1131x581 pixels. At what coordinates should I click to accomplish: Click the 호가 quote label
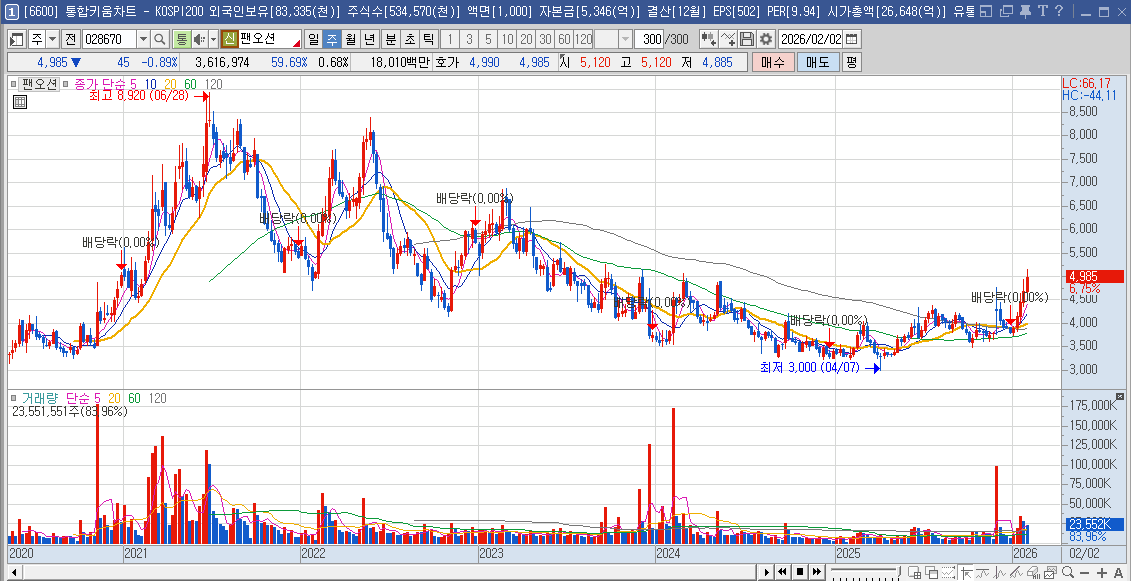coord(446,63)
